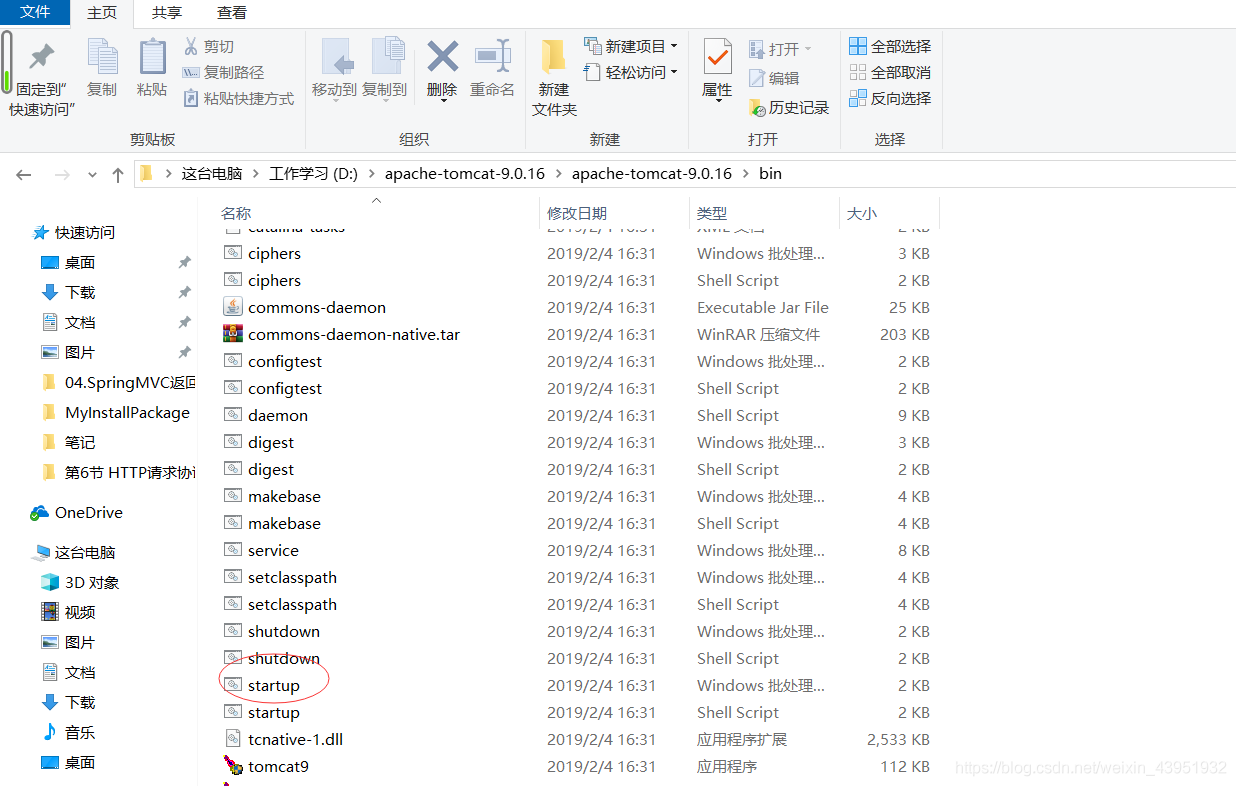Open the Open (打开) ribbon dropdown

click(780, 49)
